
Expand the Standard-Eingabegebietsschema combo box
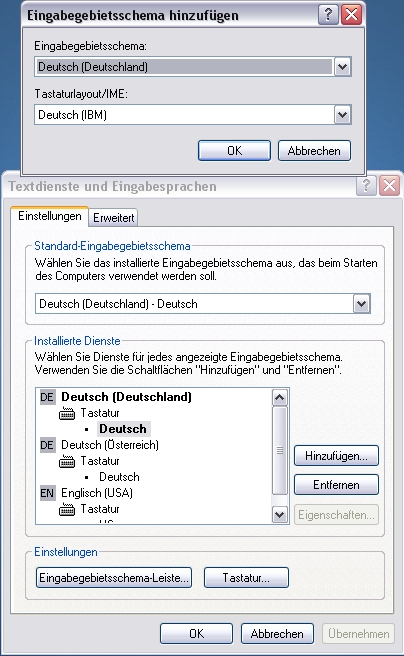(x=361, y=304)
